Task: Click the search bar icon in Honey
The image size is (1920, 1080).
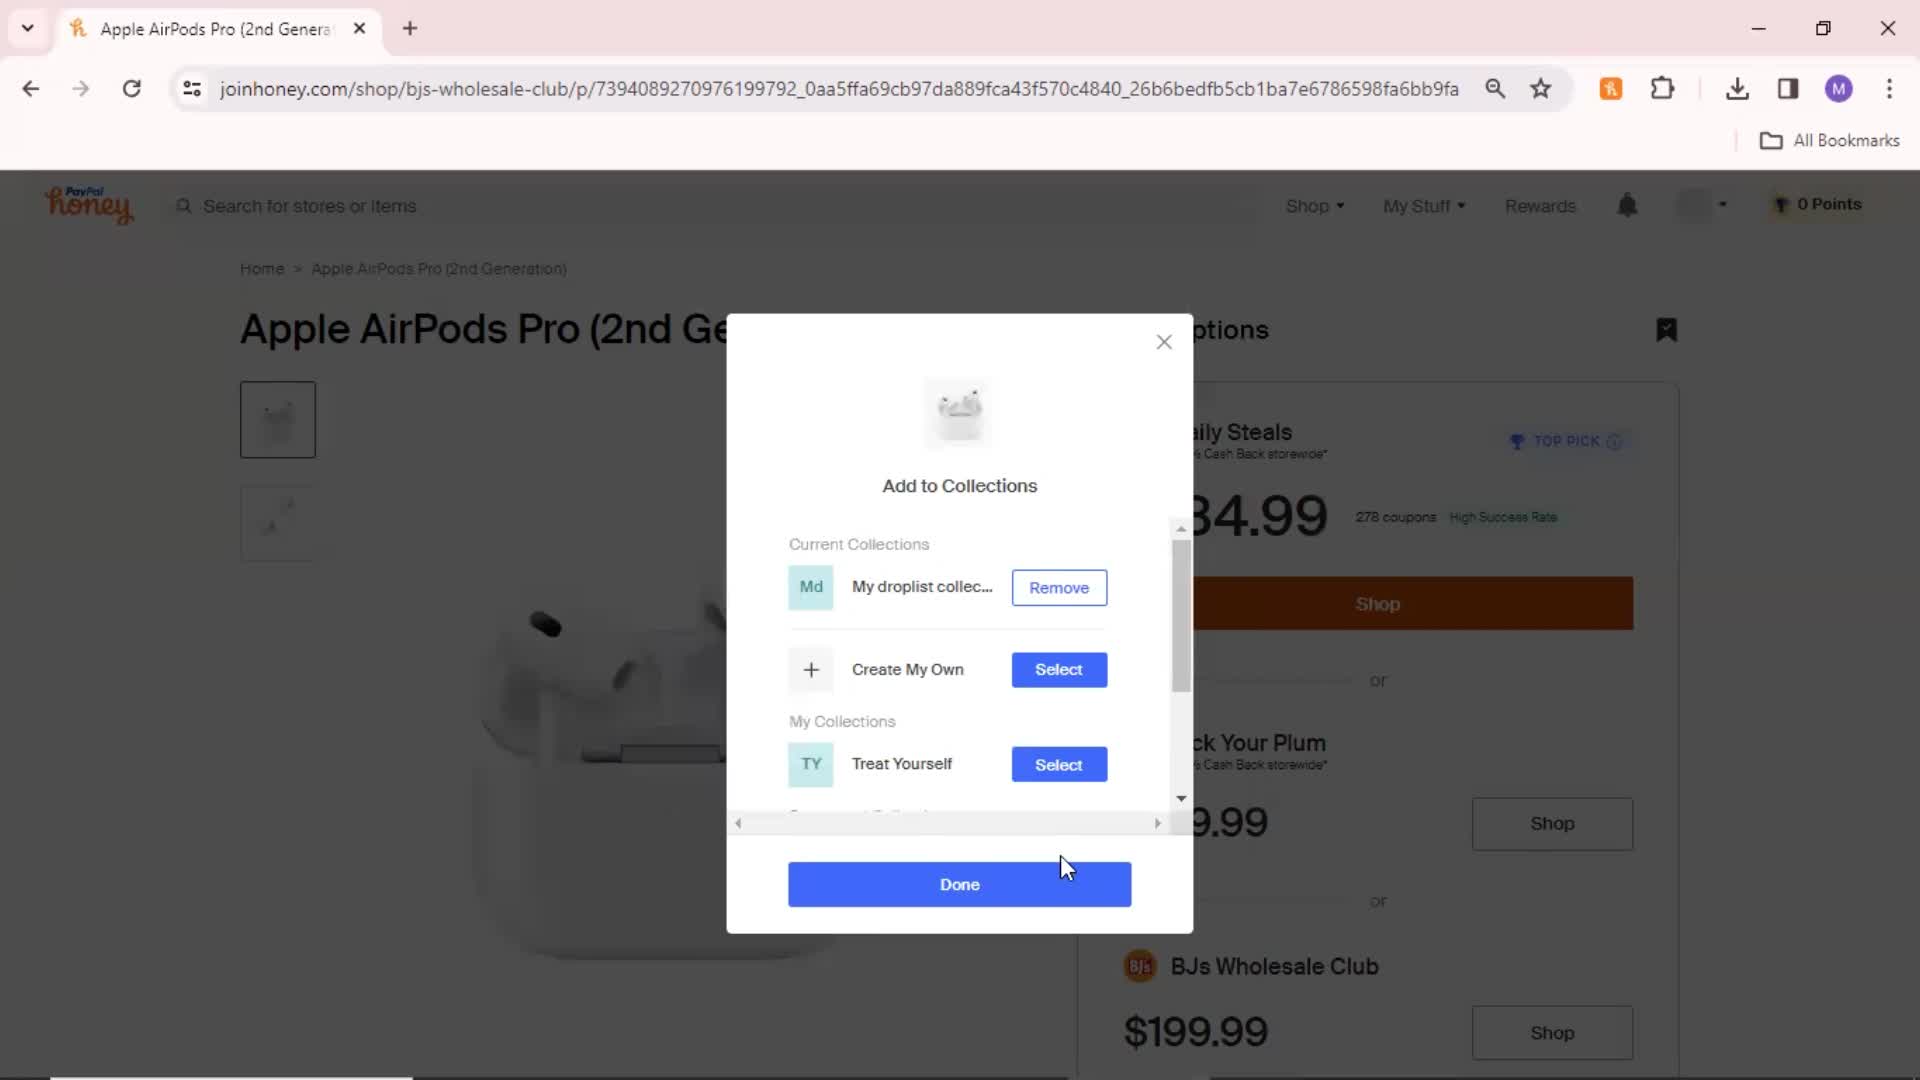Action: (x=185, y=206)
